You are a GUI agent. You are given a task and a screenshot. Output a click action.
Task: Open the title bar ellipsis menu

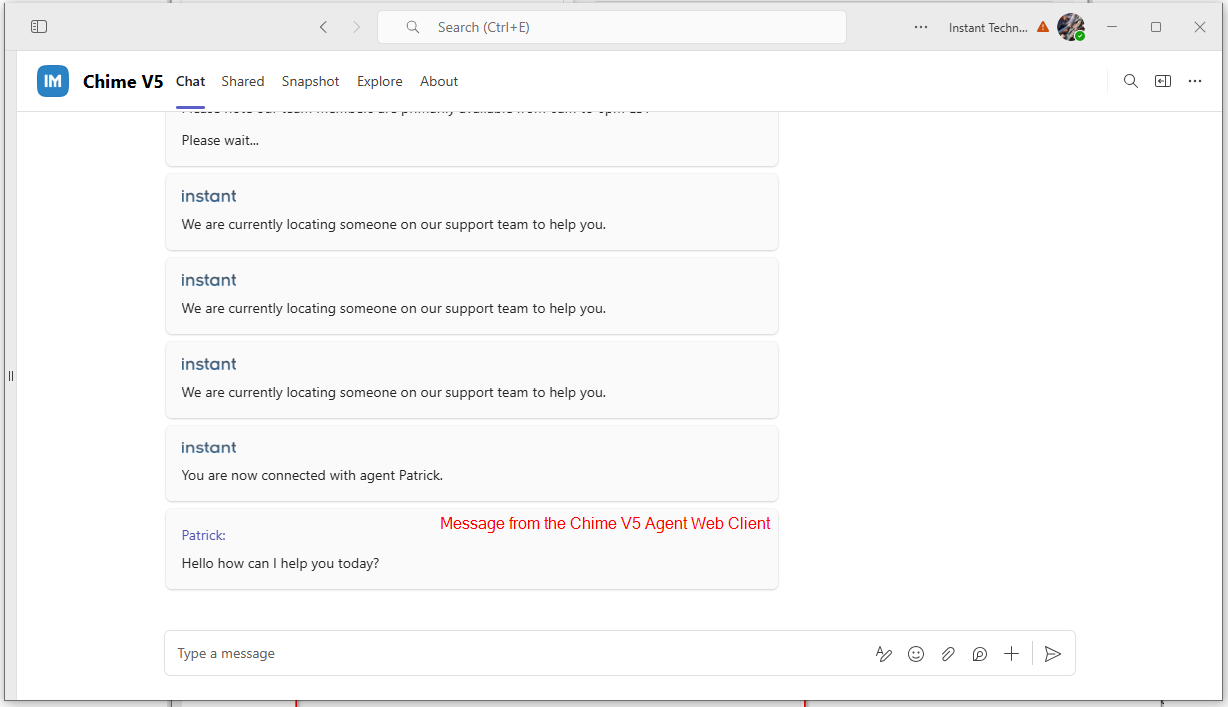pos(921,27)
